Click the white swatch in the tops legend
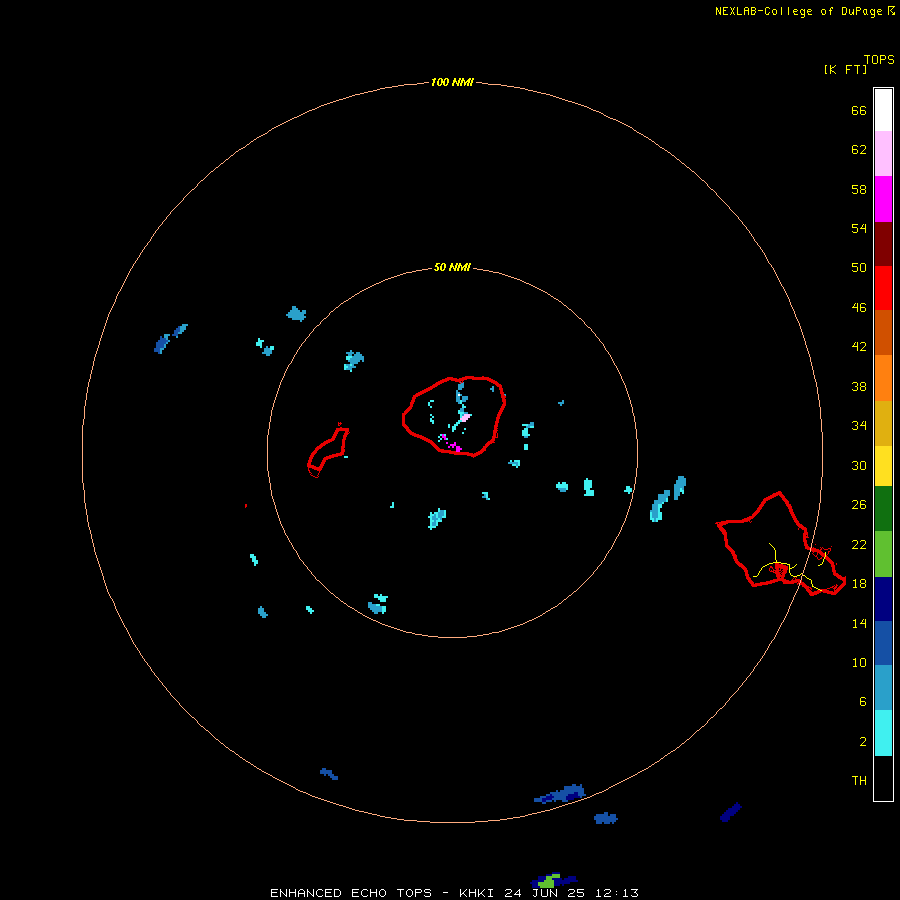The image size is (900, 900). (x=883, y=110)
